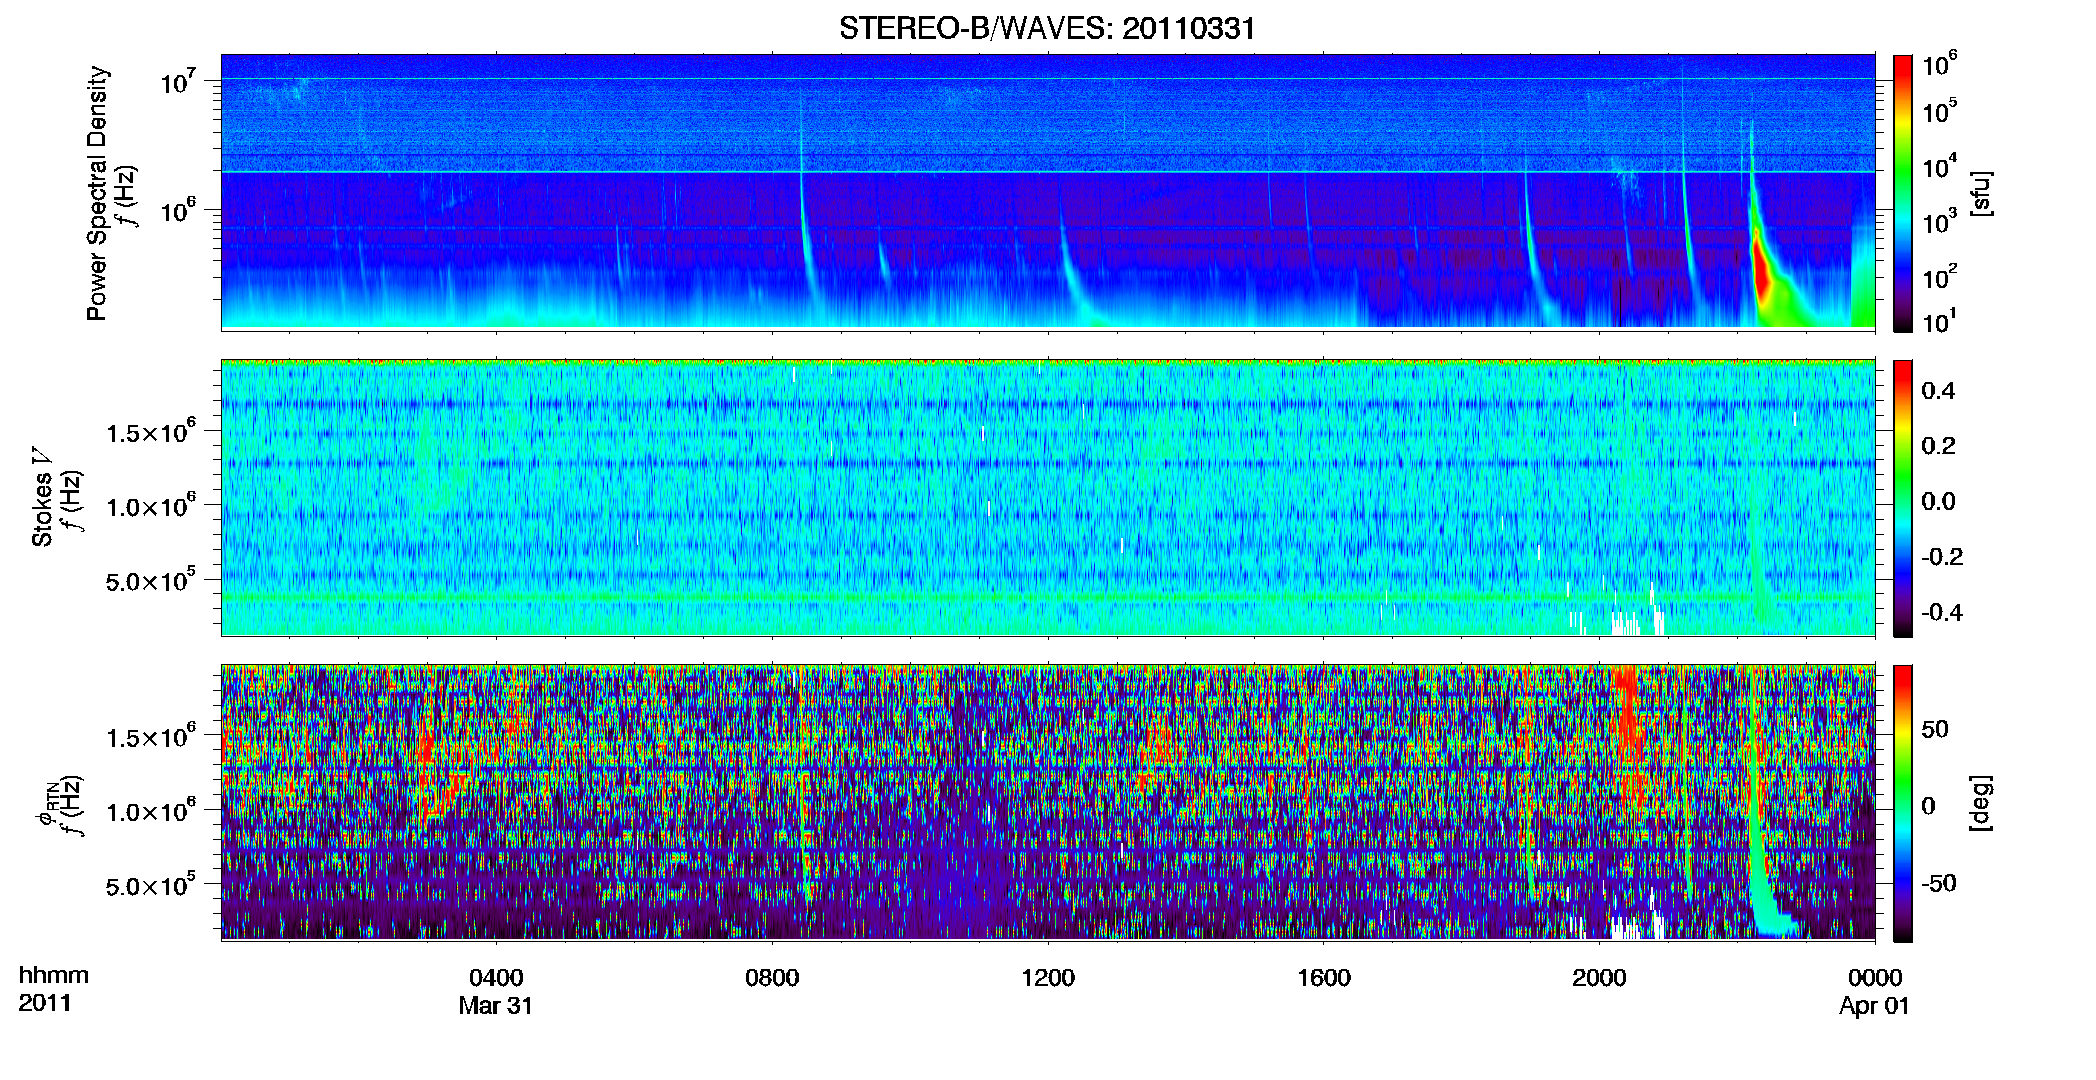
Task: Click the Stokes V color bar
Action: pos(1903,498)
